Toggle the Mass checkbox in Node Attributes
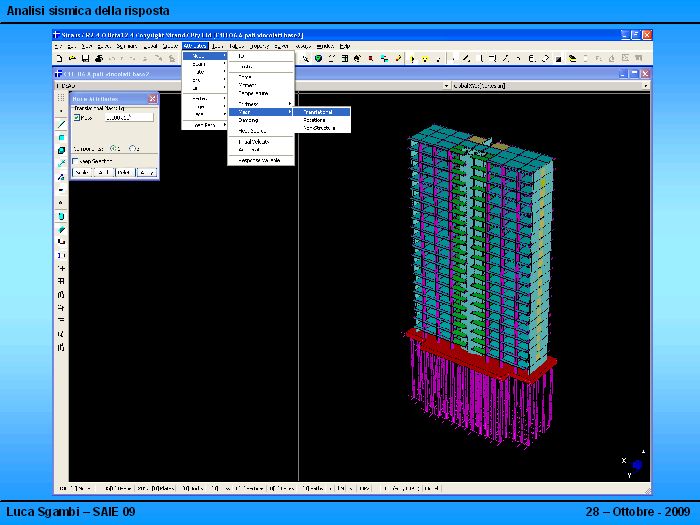700x525 pixels. (x=77, y=117)
